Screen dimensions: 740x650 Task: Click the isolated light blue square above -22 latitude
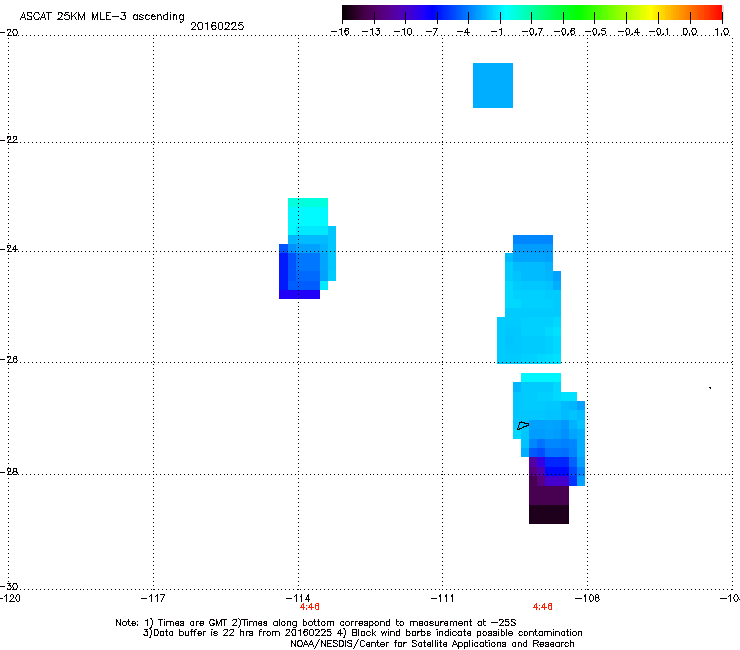pos(493,85)
